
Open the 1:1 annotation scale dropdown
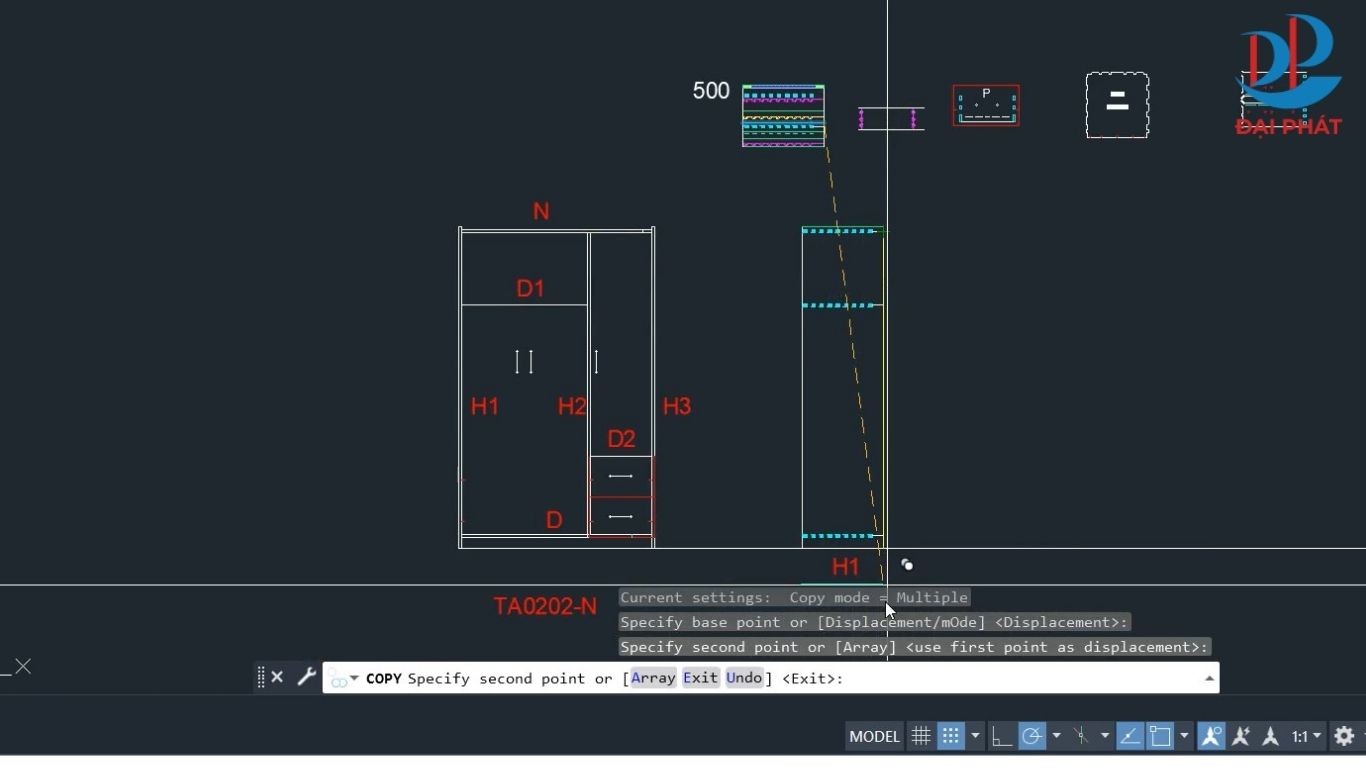click(1306, 736)
